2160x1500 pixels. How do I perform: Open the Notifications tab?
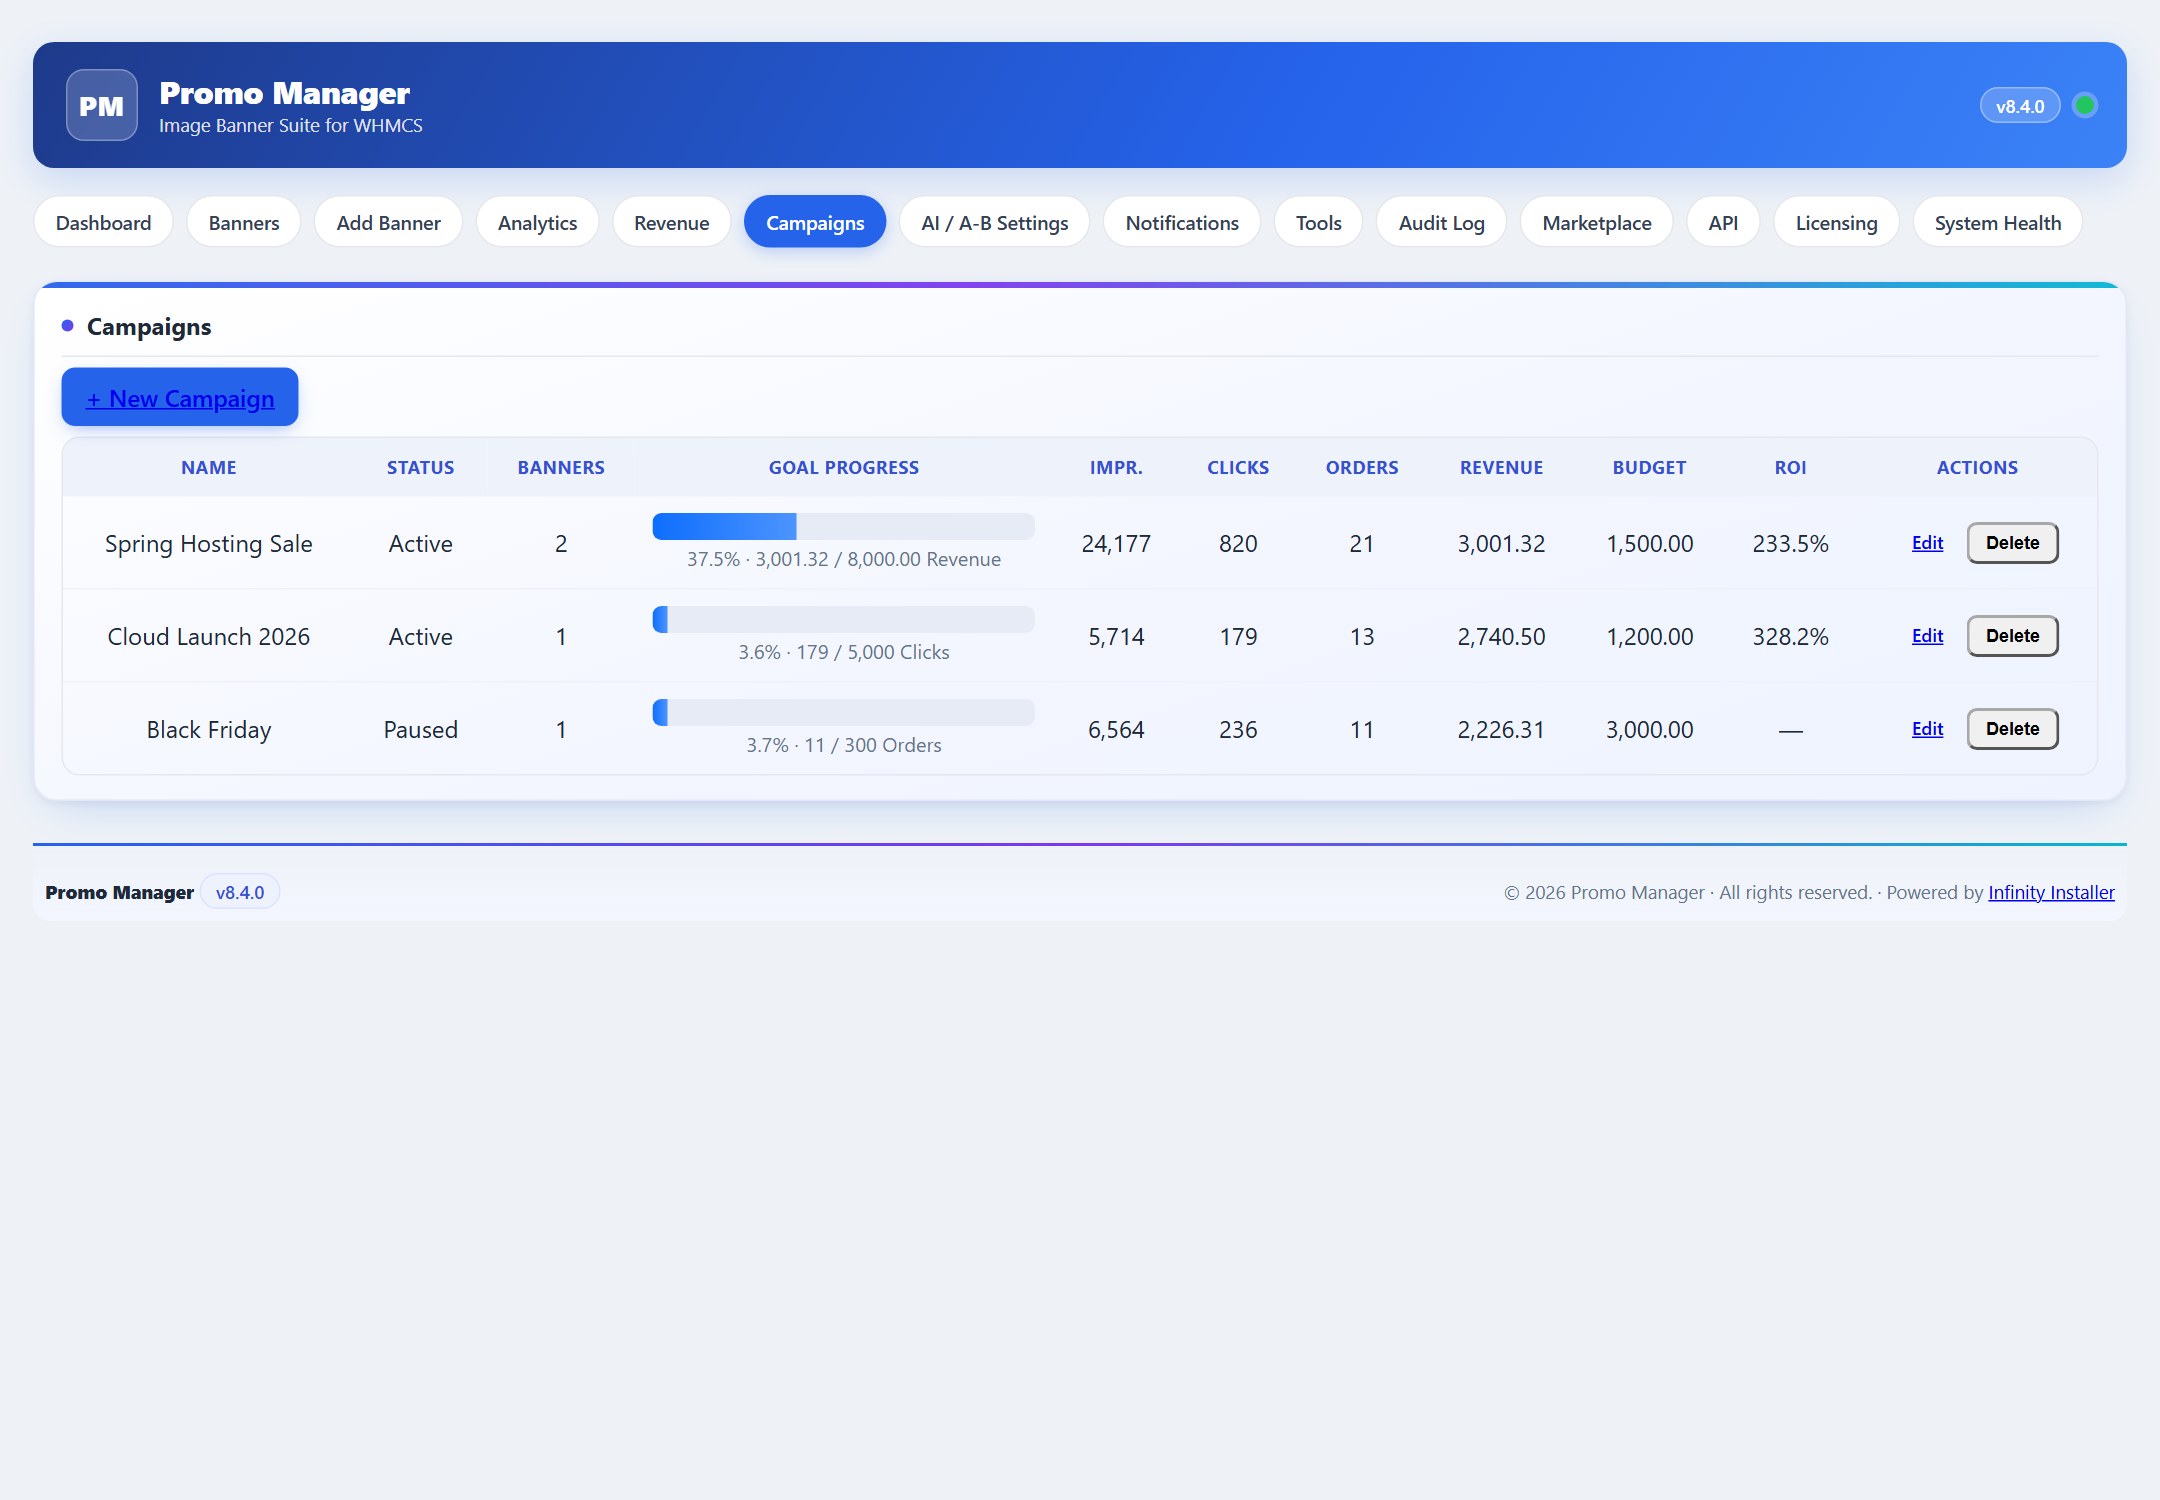click(x=1182, y=222)
